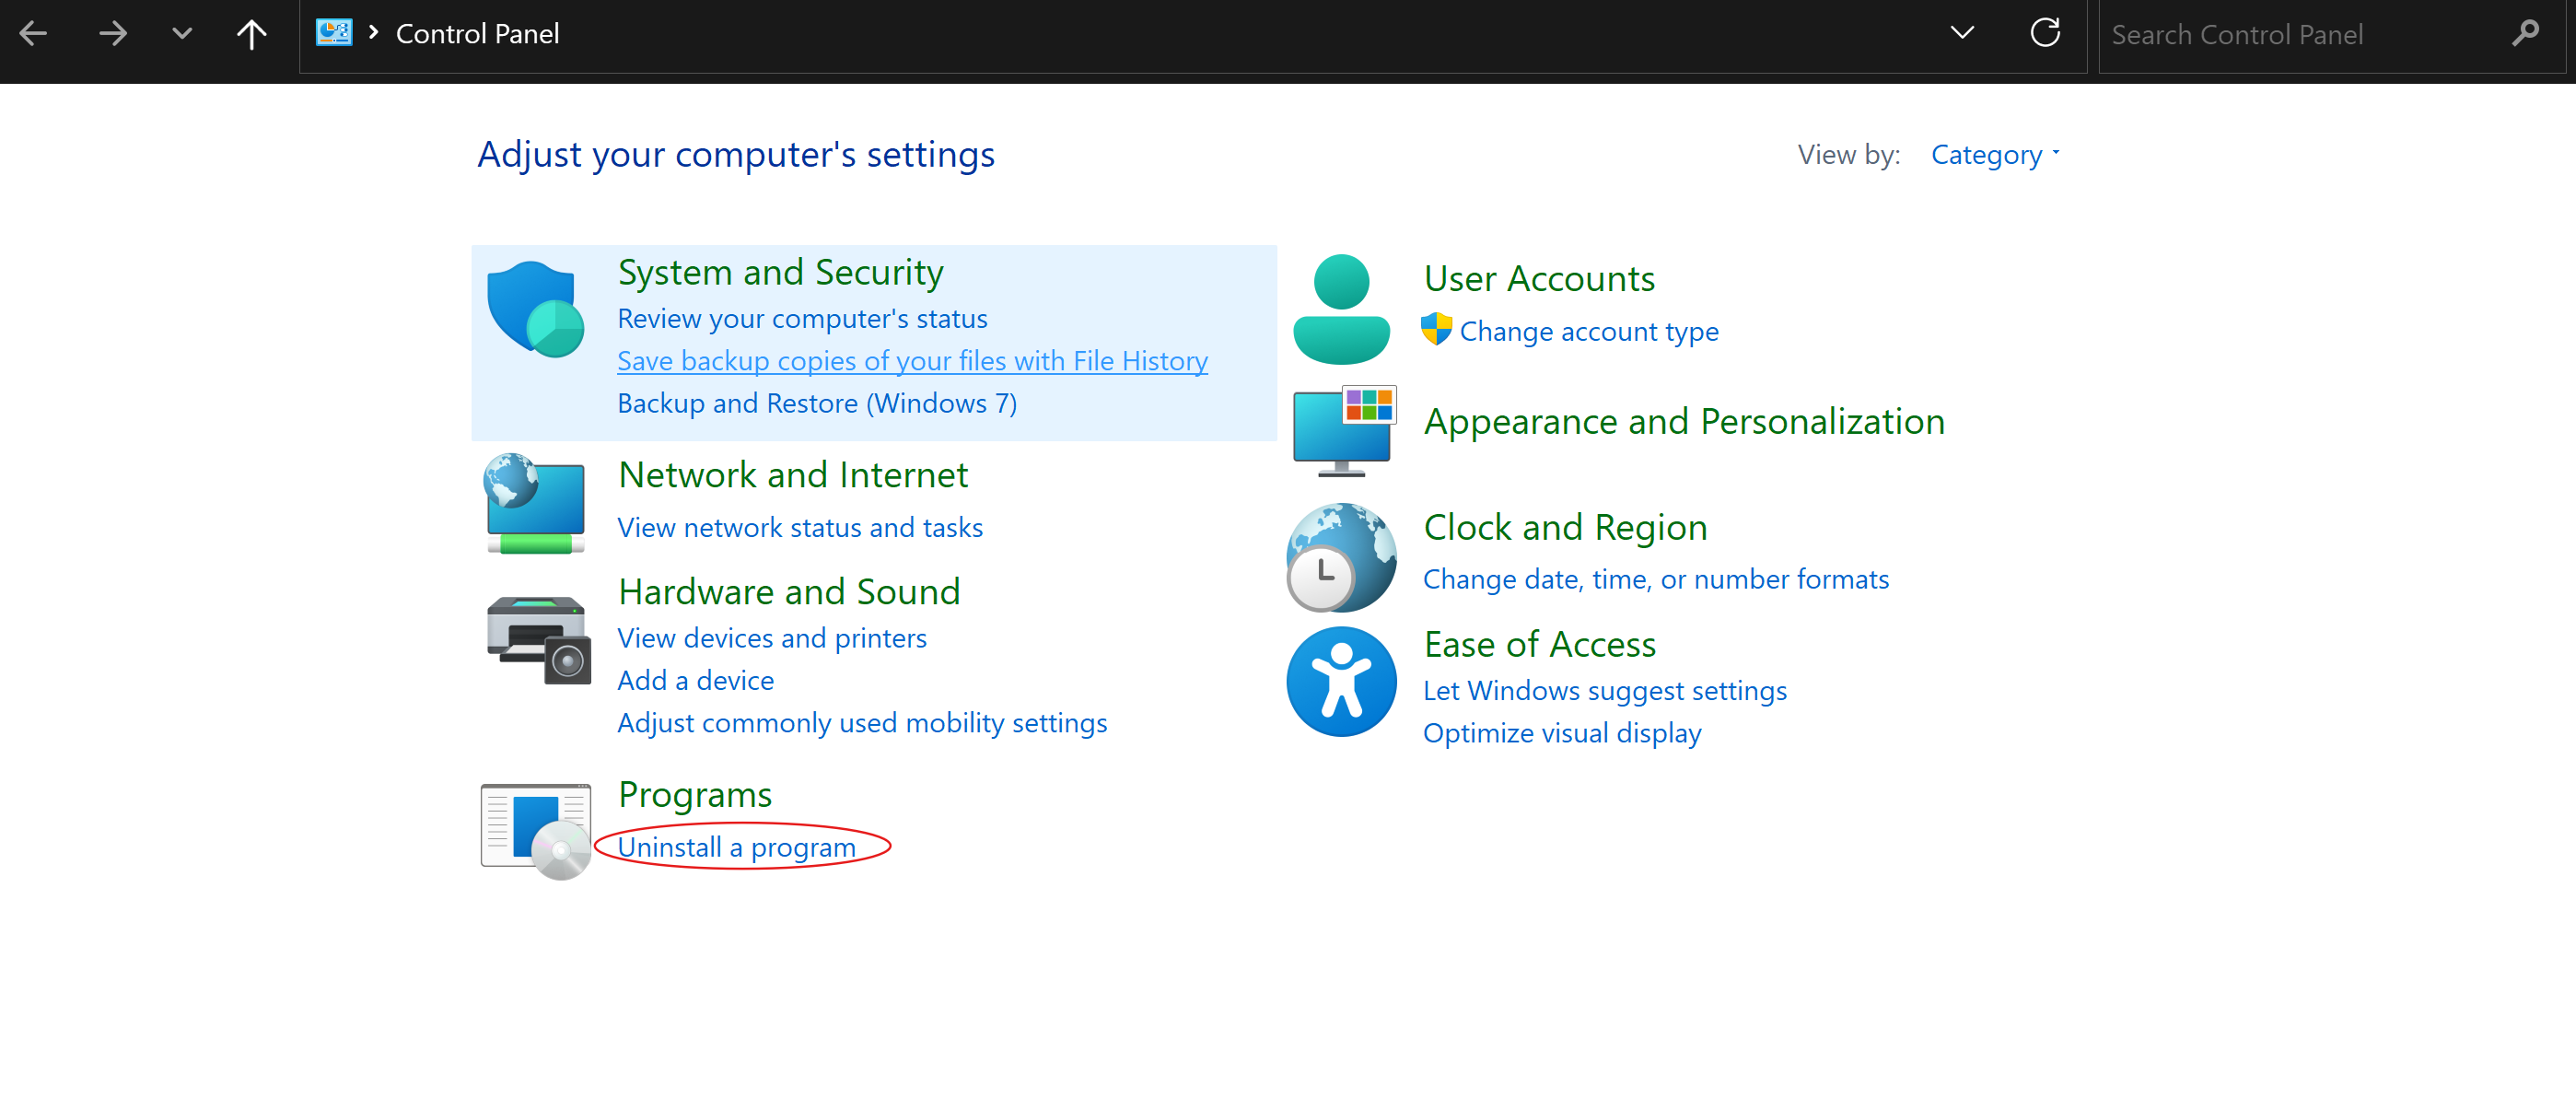Click the Programs disc icon
2576x1110 pixels.
click(536, 830)
